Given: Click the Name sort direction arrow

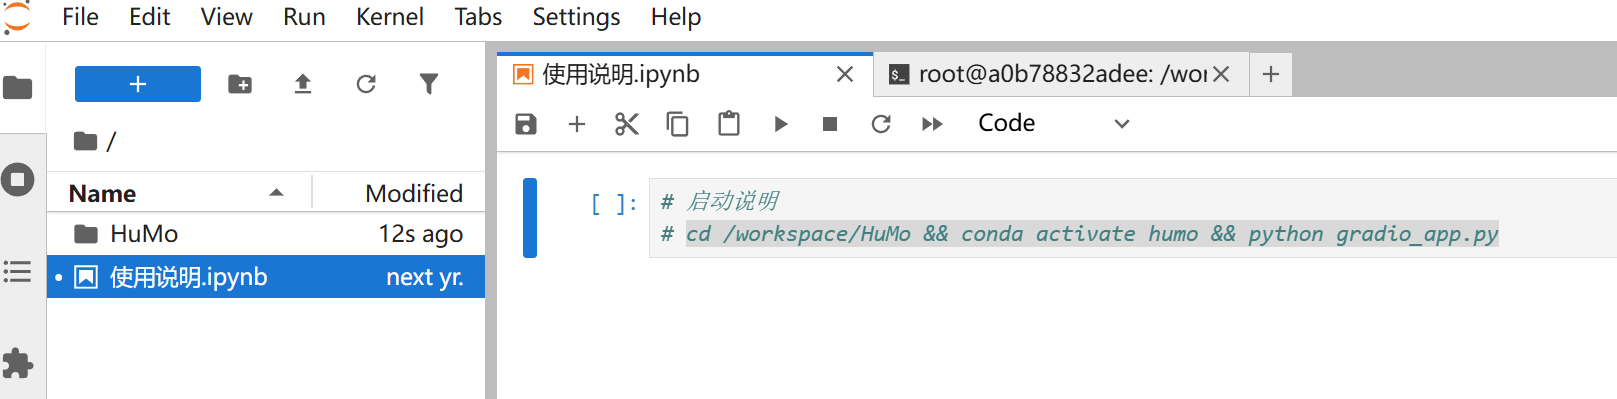Looking at the screenshot, I should [x=277, y=193].
